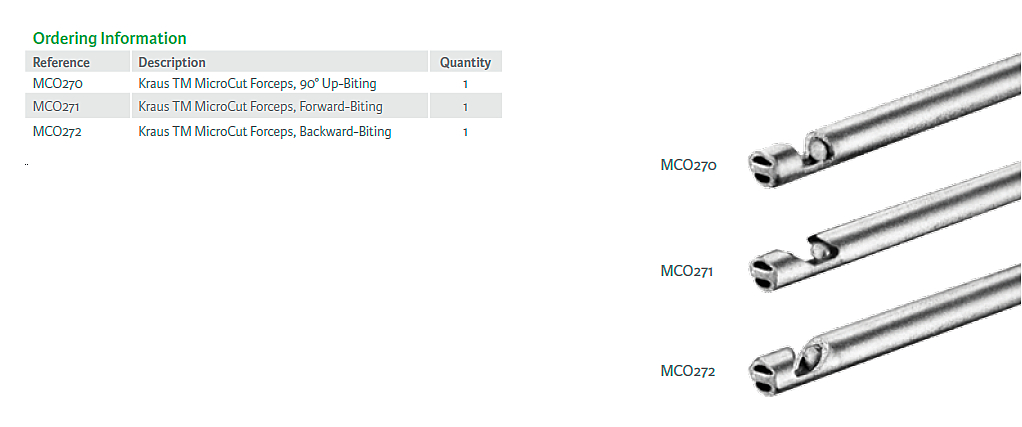Click the quantity value in the MCO271 row
This screenshot has height=427, width=1022.
[465, 106]
